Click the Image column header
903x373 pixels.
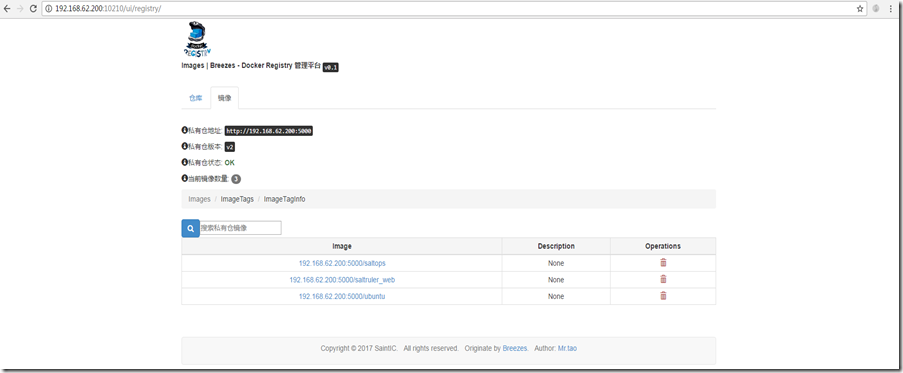click(342, 246)
